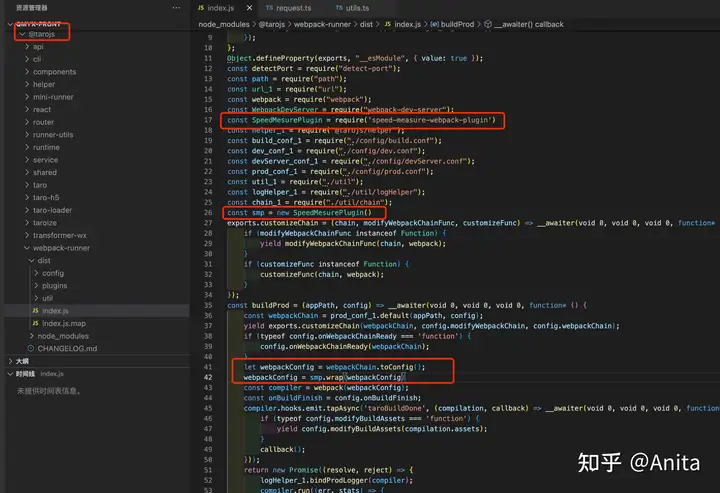
Task: Place cursor on 'const smp = new SpeedMesurePlugin()' line
Action: (x=299, y=213)
